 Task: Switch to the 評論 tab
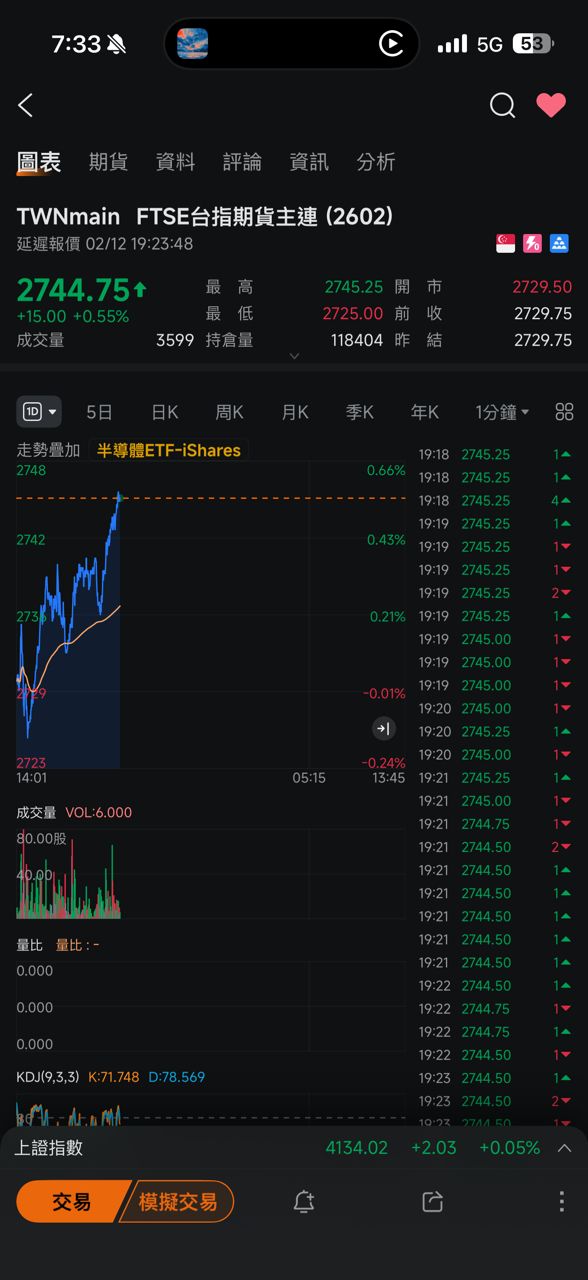point(242,162)
